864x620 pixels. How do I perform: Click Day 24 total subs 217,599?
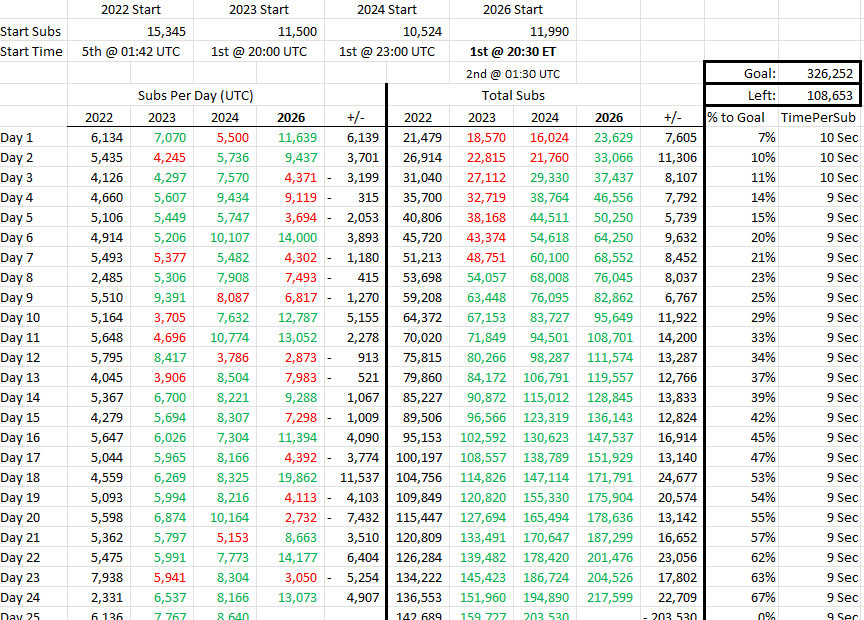608,597
